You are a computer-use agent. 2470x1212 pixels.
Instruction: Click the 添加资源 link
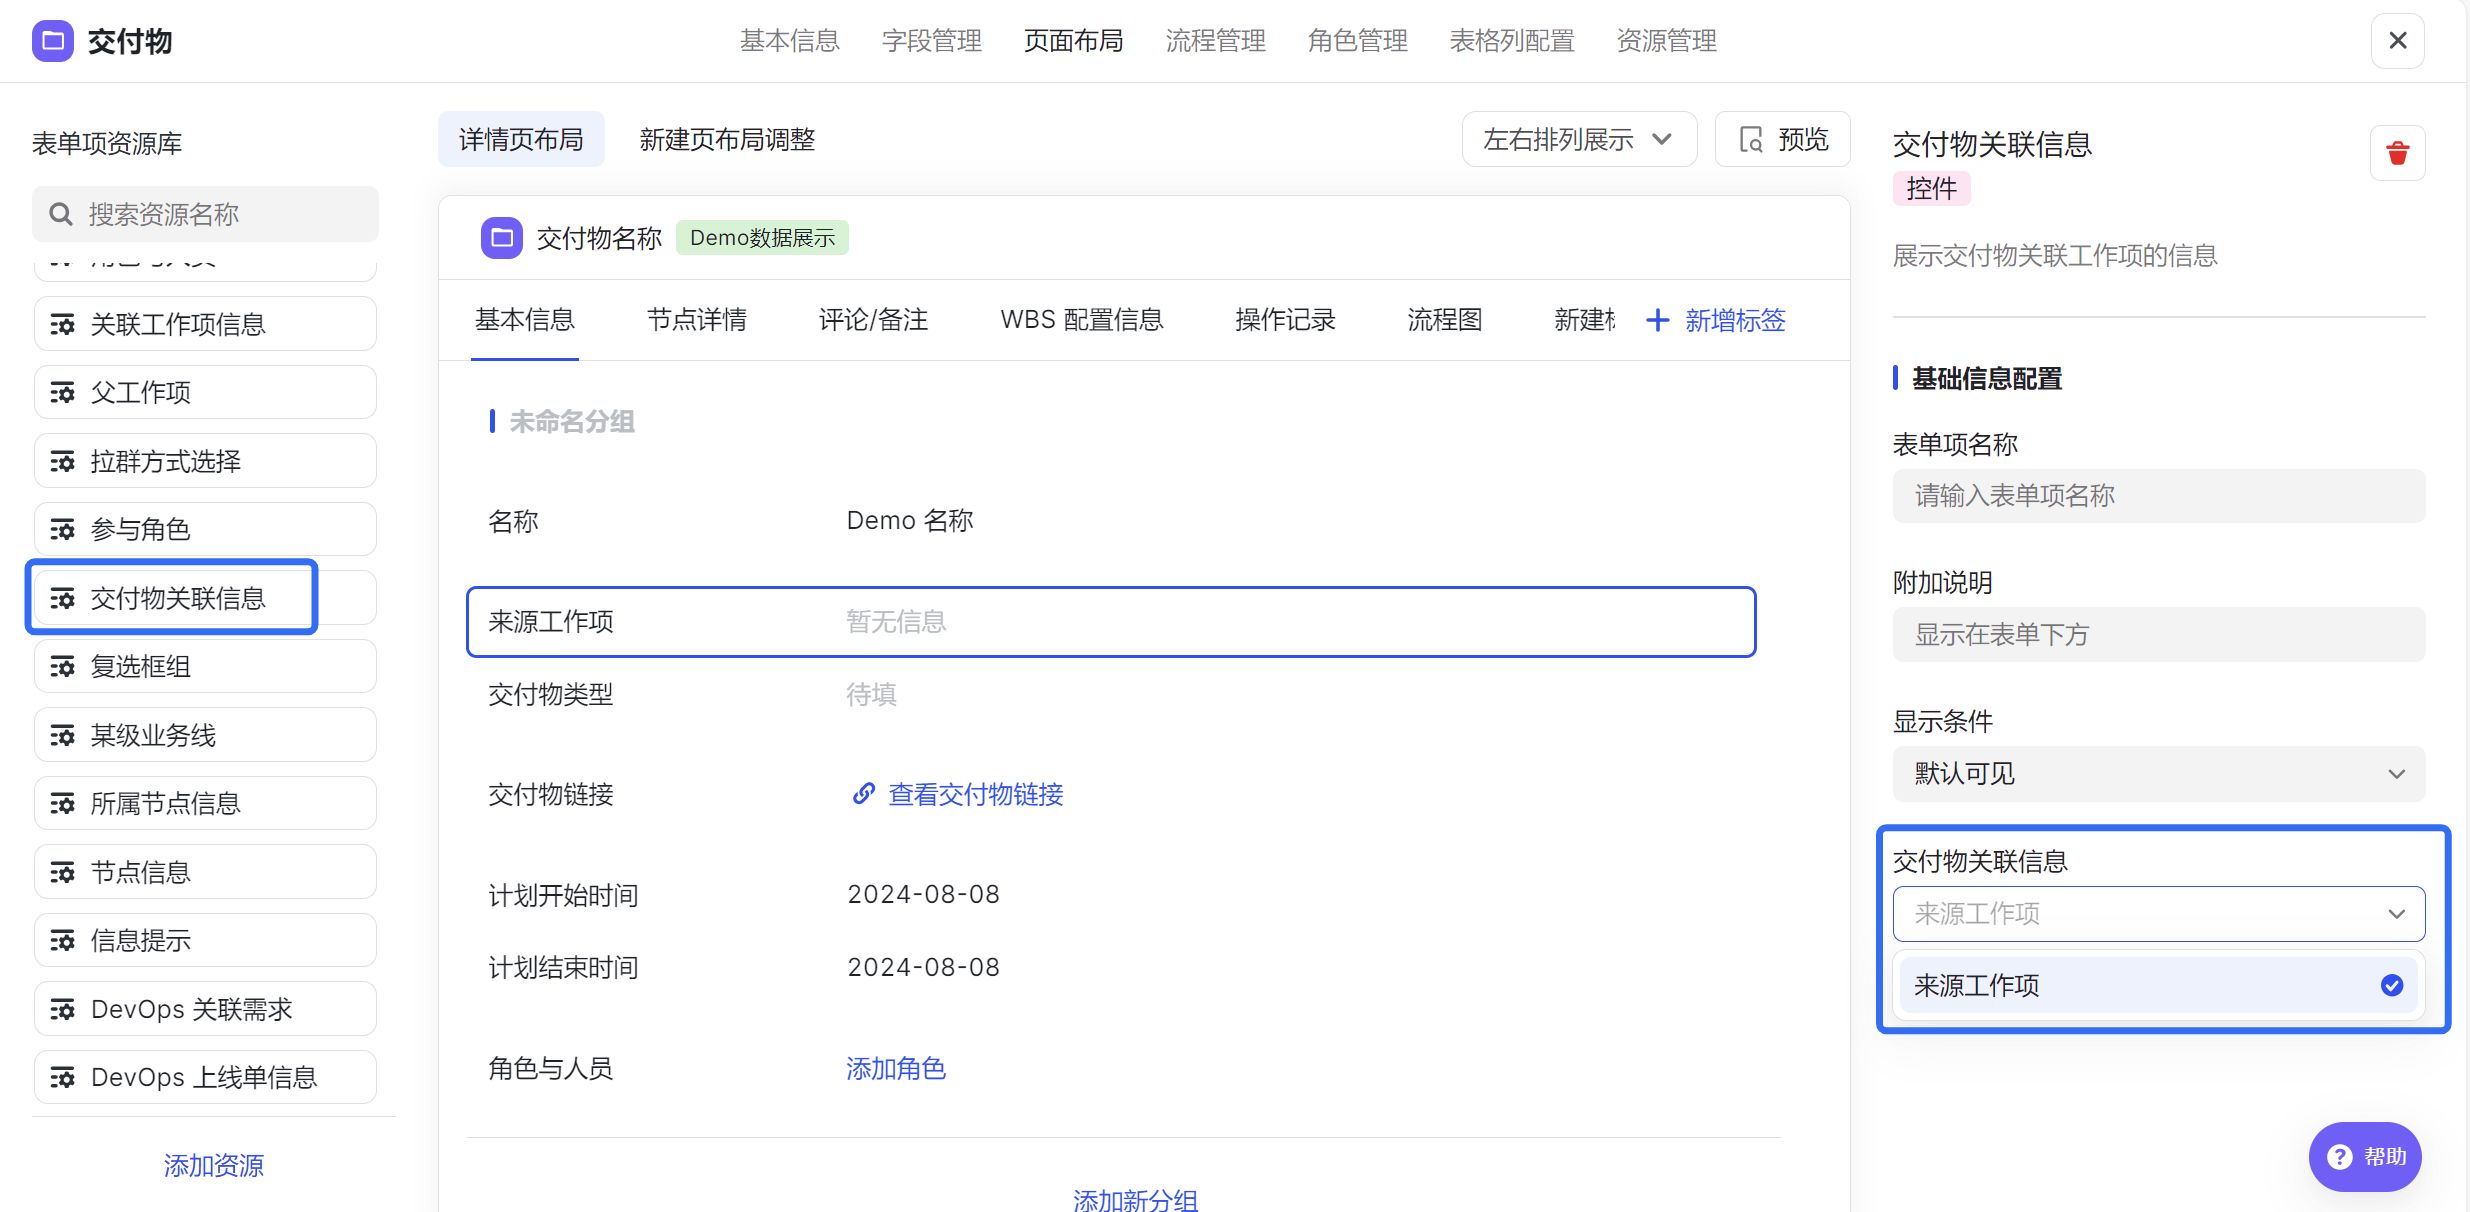(213, 1165)
